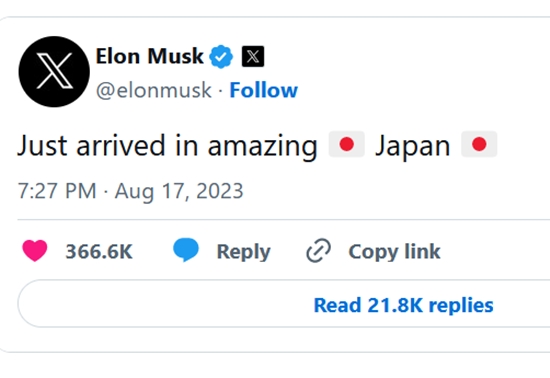Open the Elon Musk display name
The width and height of the screenshot is (550, 378).
(150, 56)
